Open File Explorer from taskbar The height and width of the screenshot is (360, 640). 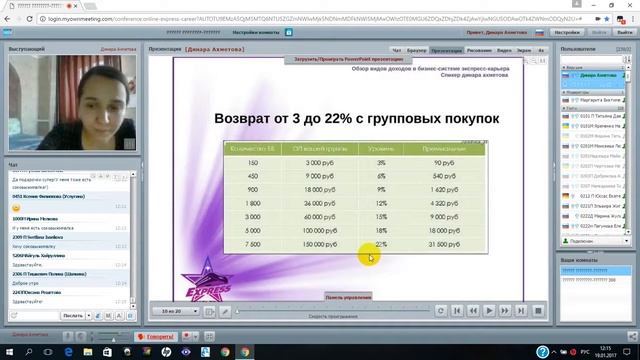(x=88, y=352)
